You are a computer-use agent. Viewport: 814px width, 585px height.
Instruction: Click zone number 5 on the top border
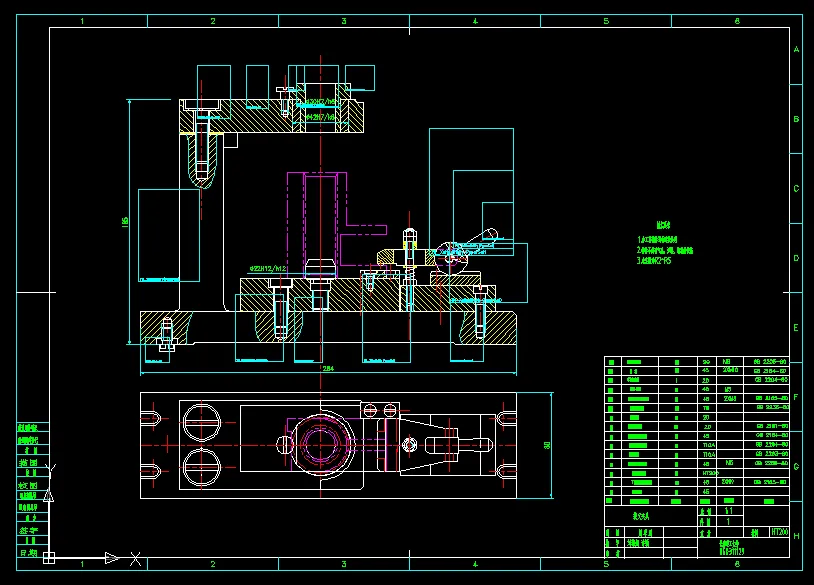(606, 21)
